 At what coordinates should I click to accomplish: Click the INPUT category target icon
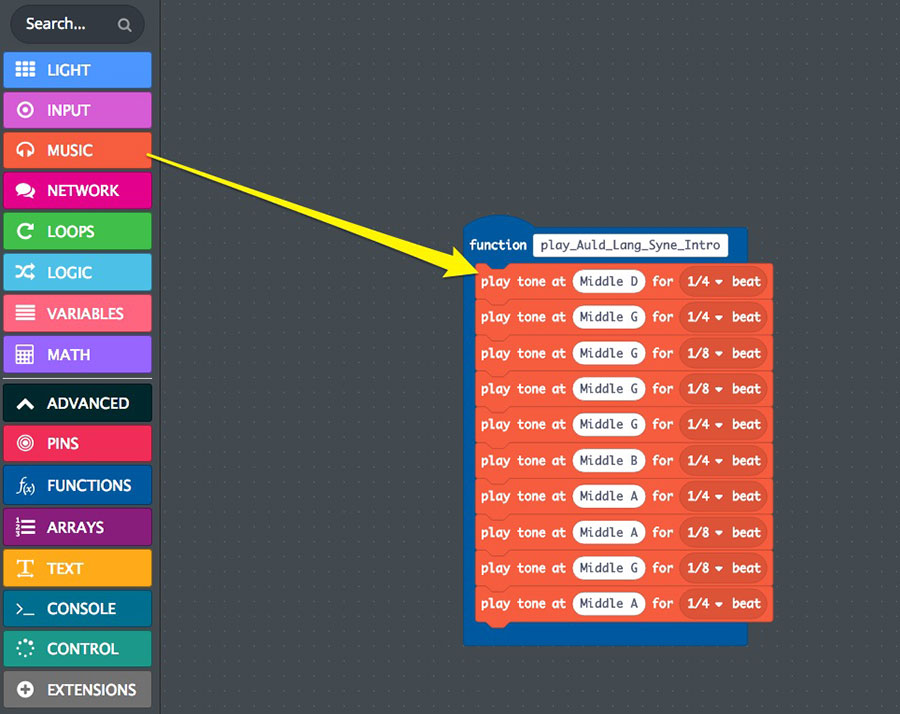pyautogui.click(x=26, y=110)
